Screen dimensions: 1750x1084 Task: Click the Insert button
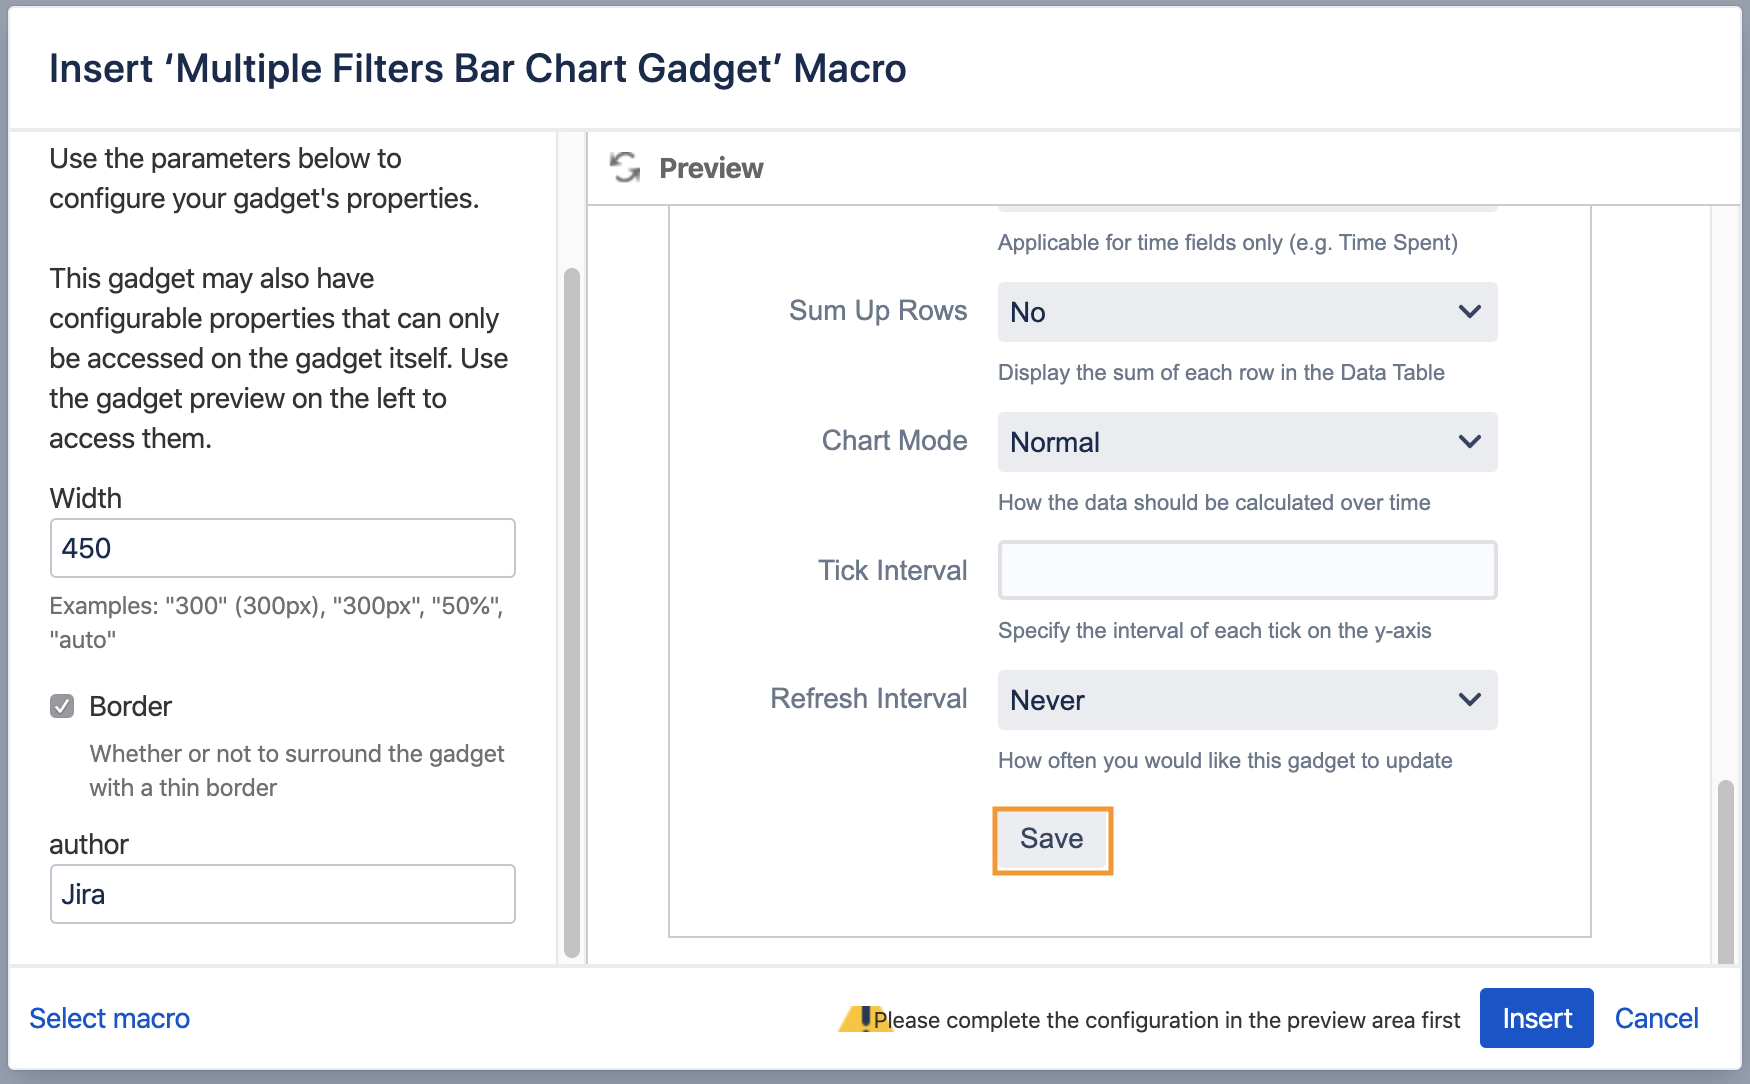click(1536, 1018)
